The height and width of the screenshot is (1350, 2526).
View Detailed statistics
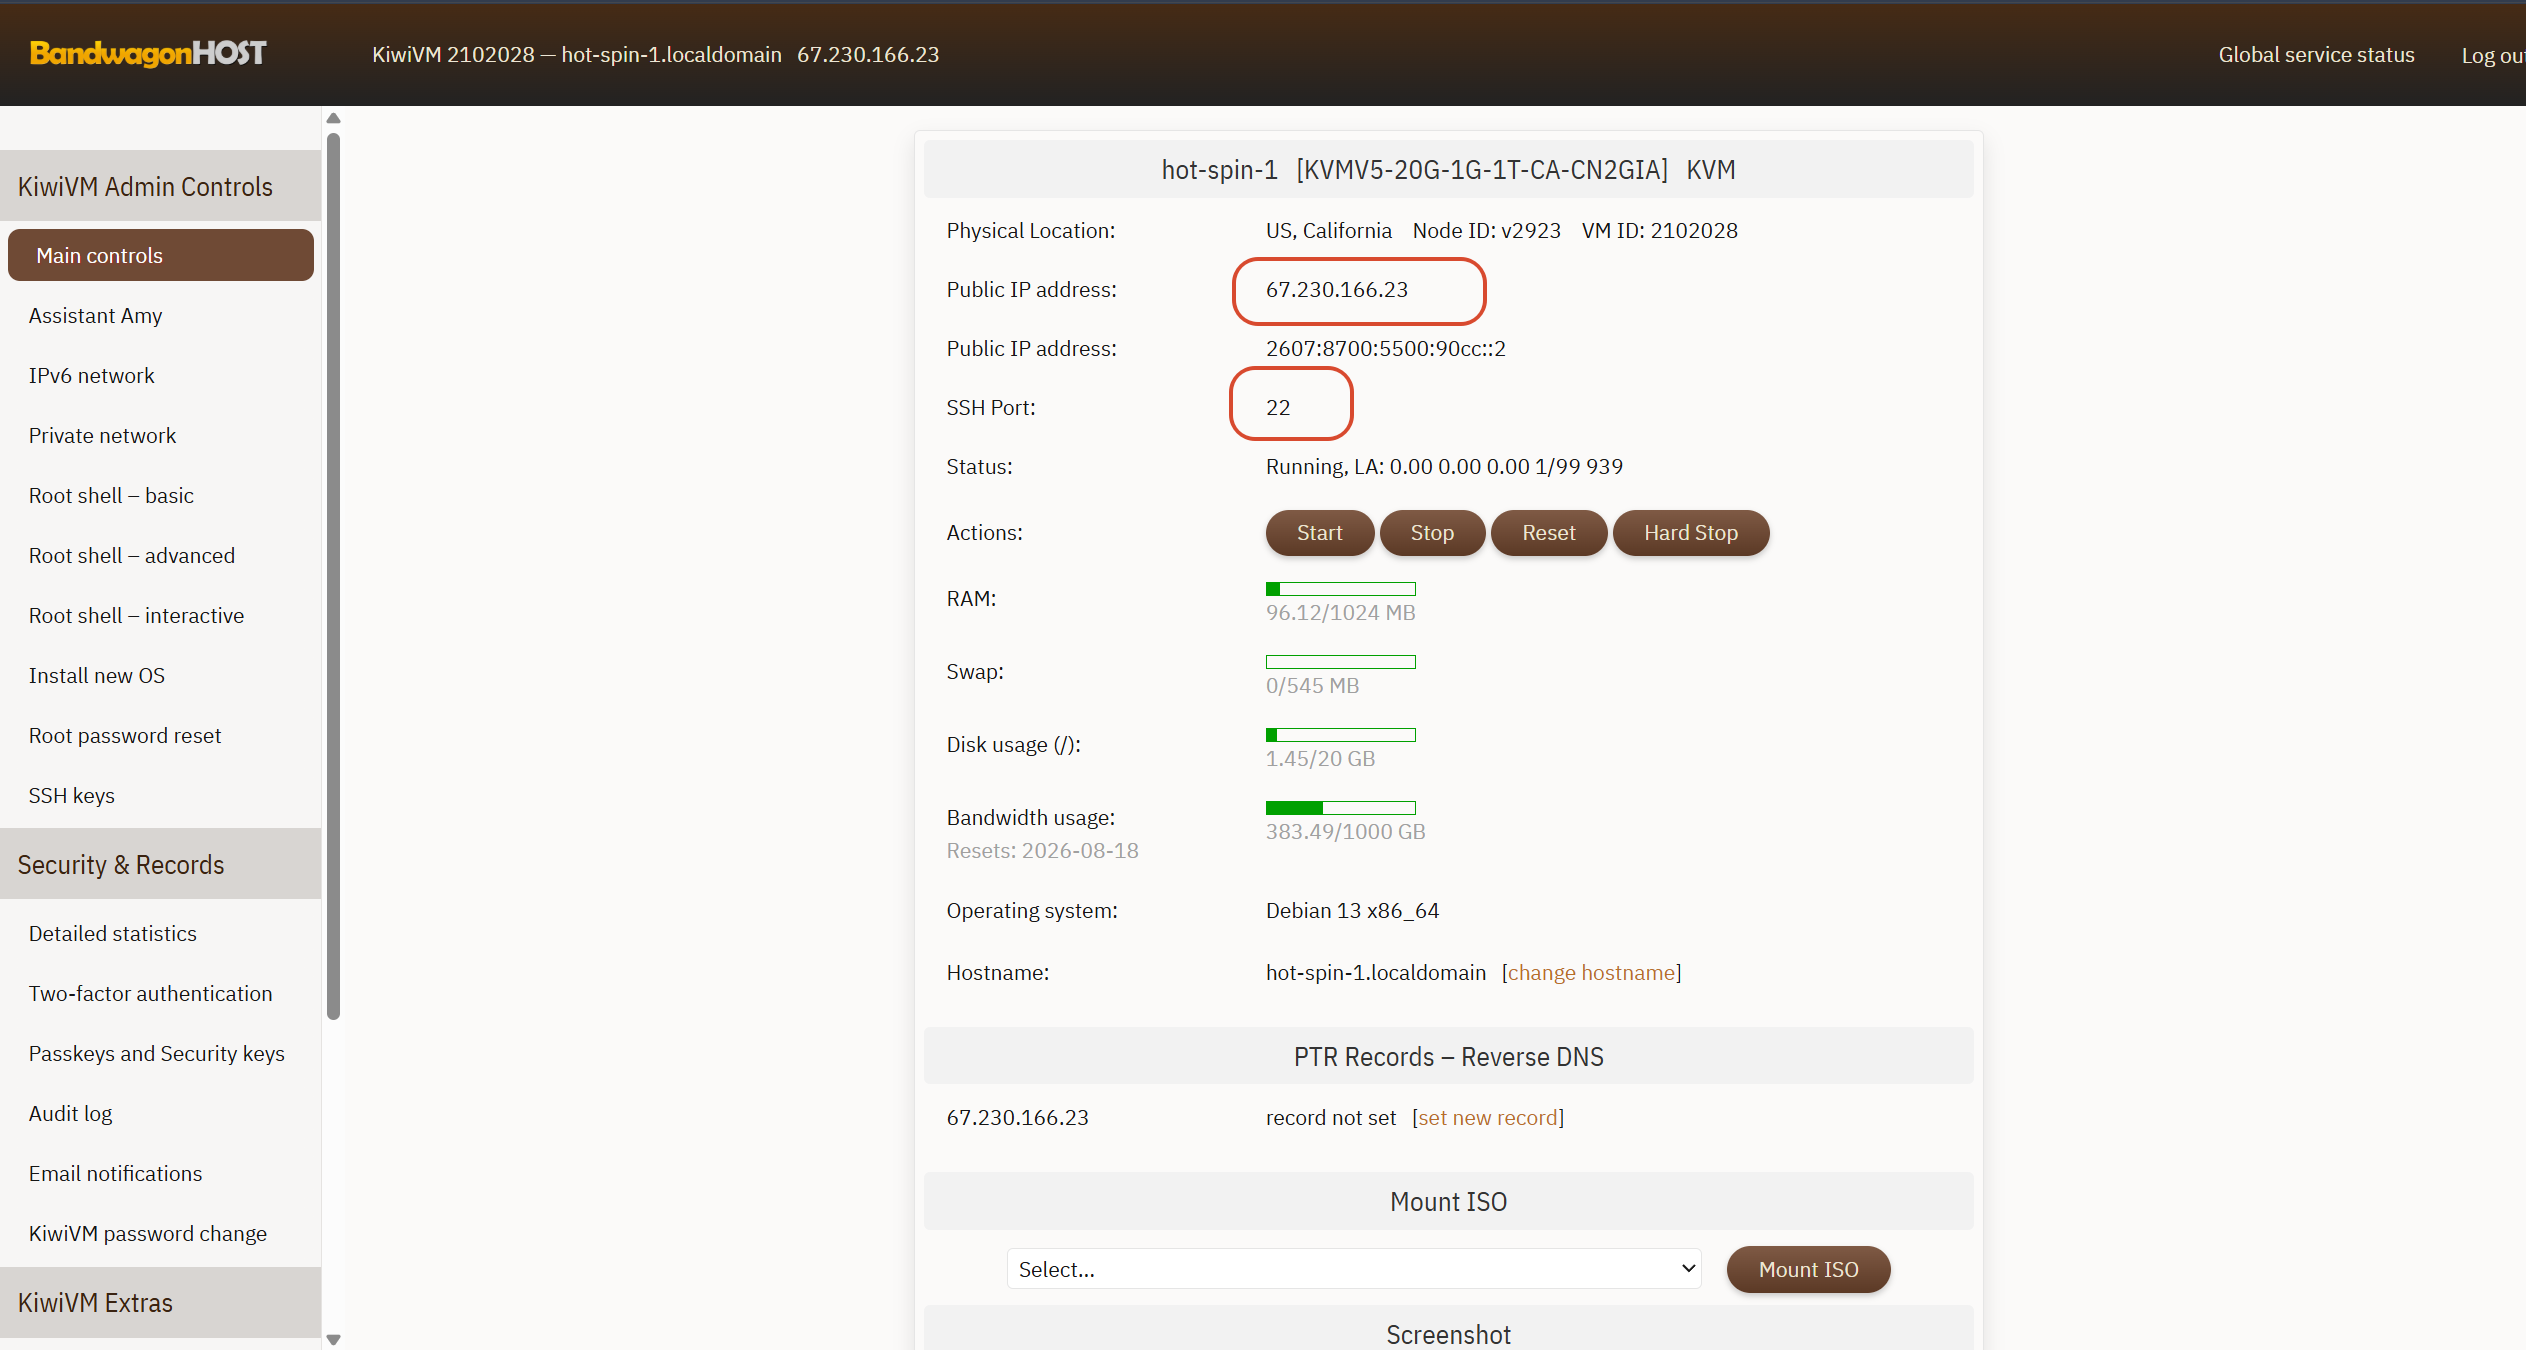[x=113, y=933]
